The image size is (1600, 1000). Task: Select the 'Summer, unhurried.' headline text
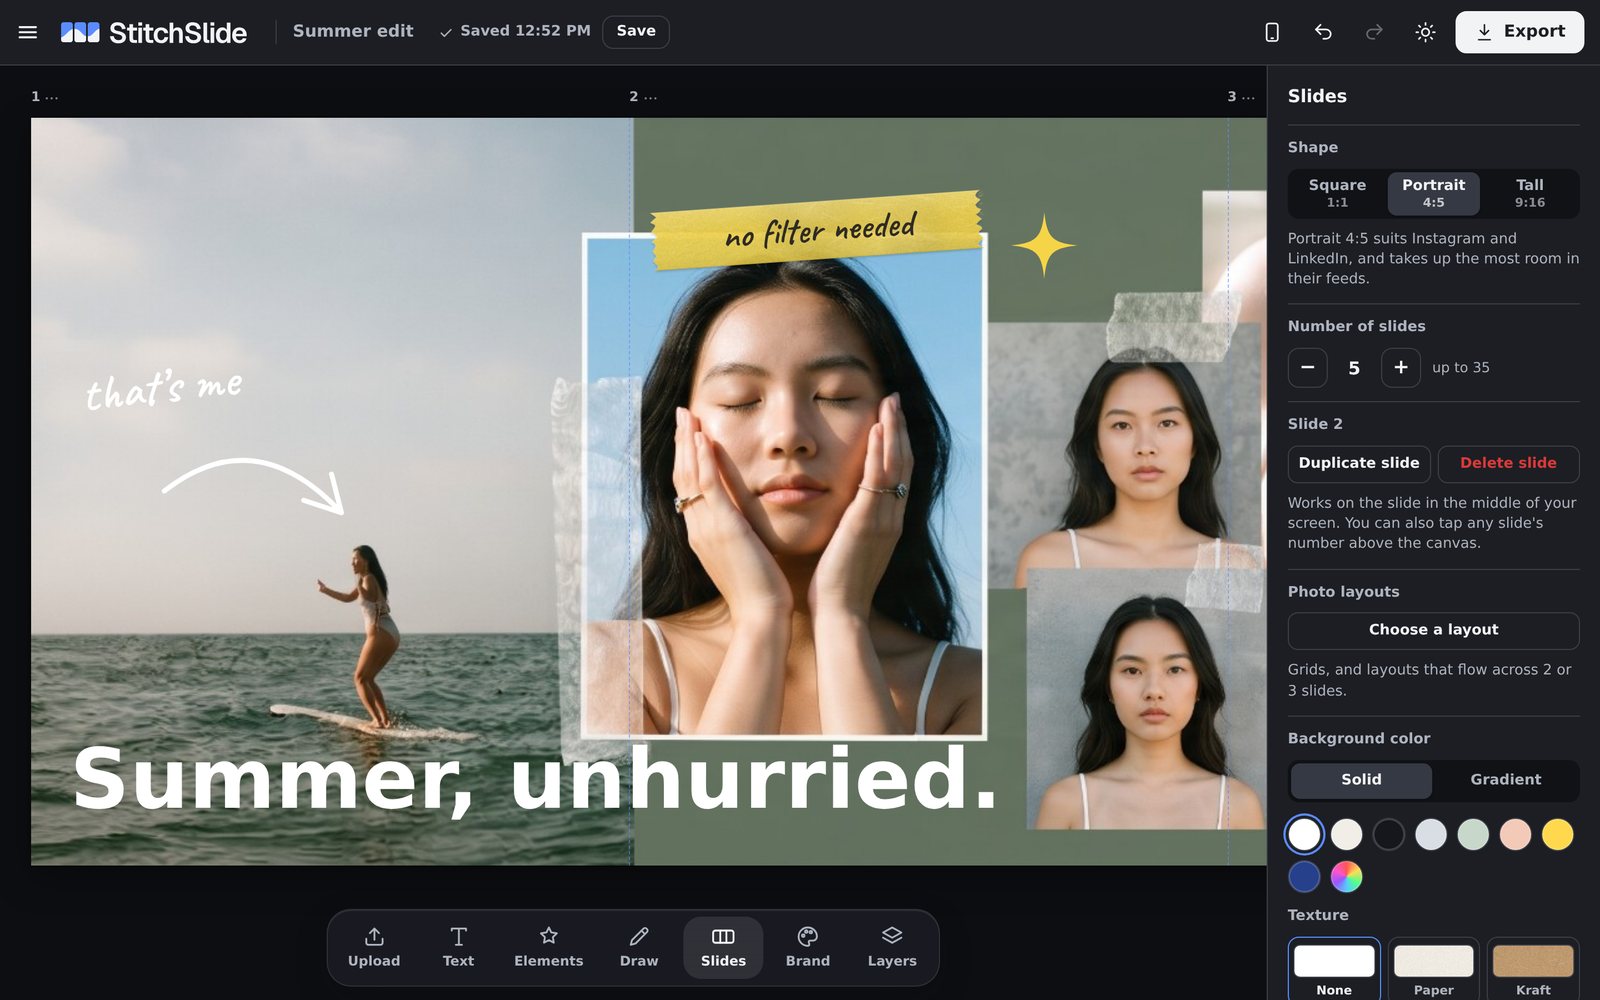pos(535,779)
